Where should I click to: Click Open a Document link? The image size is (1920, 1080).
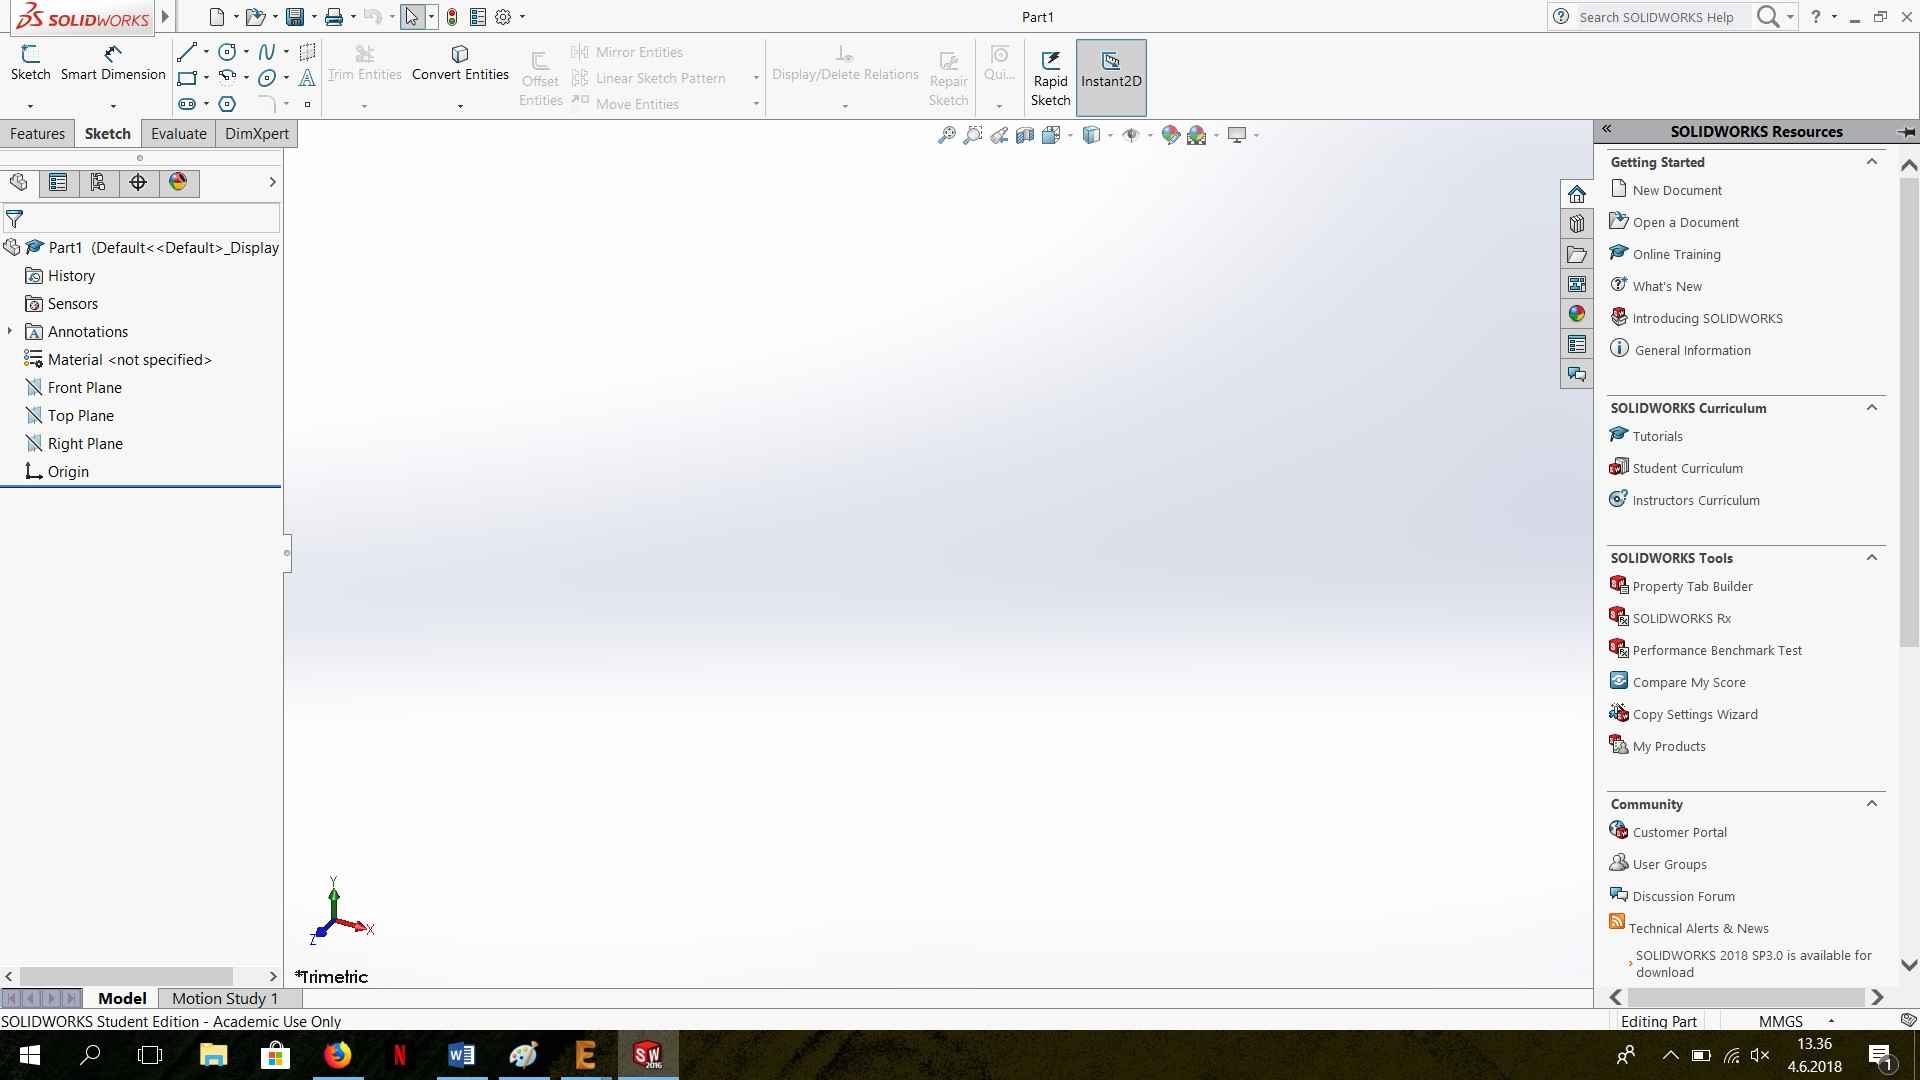click(1686, 222)
